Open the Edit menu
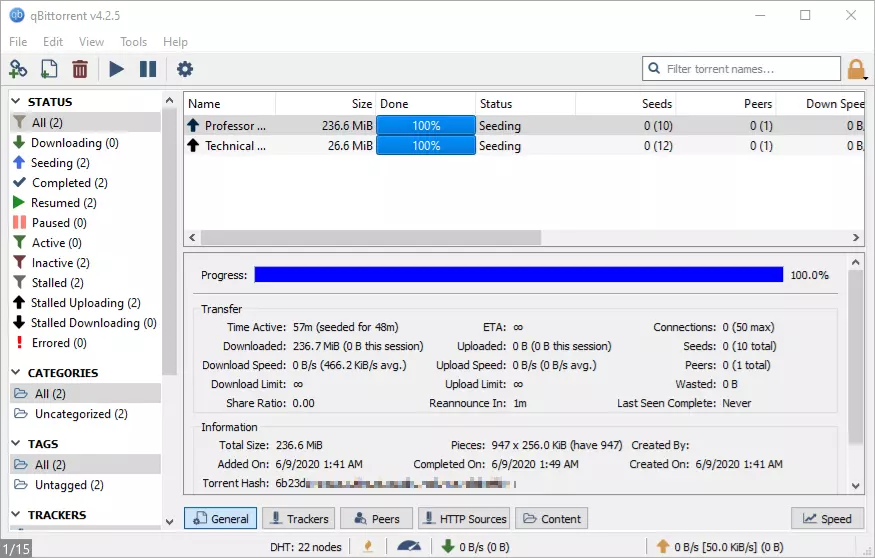This screenshot has height=558, width=875. (53, 42)
